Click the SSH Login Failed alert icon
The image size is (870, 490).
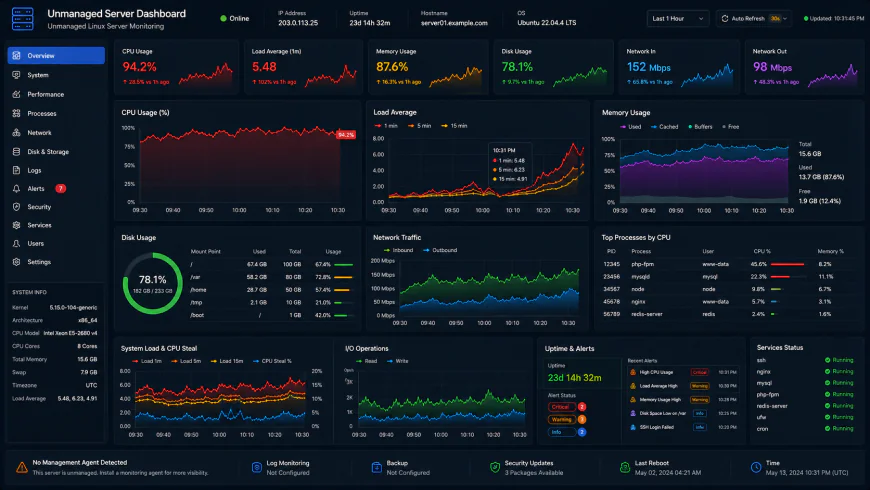pyautogui.click(x=633, y=427)
